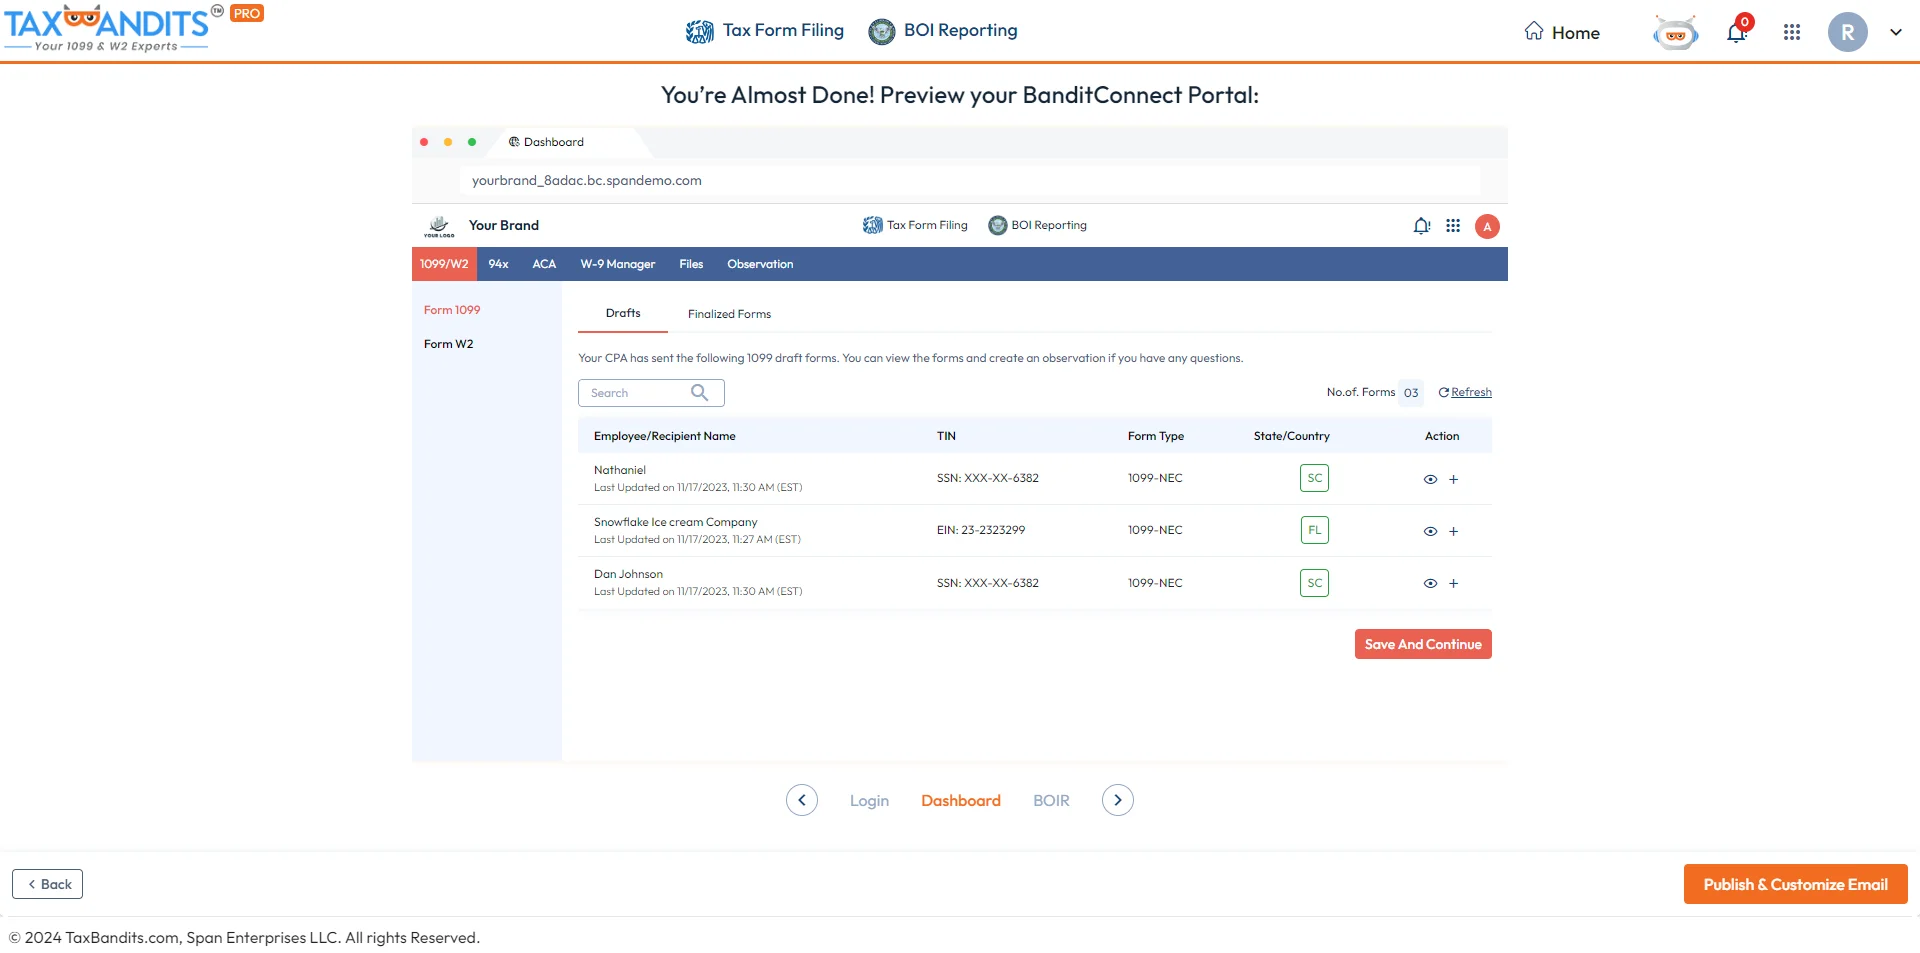Switch to the Finalized Forms tab
Image resolution: width=1920 pixels, height=953 pixels.
729,314
